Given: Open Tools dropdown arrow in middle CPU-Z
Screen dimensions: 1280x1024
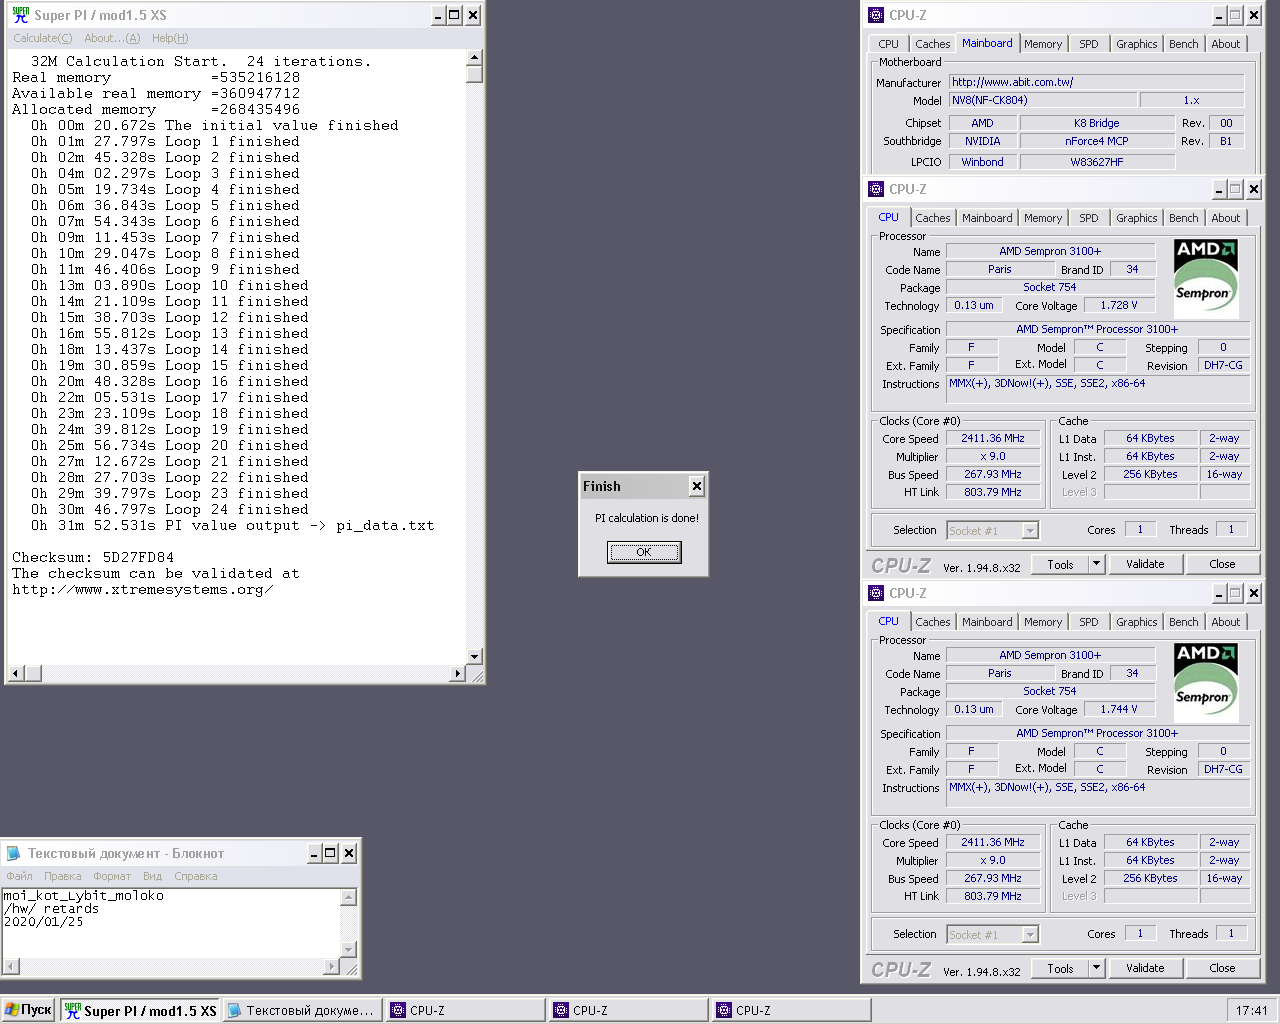Looking at the screenshot, I should click(1096, 564).
